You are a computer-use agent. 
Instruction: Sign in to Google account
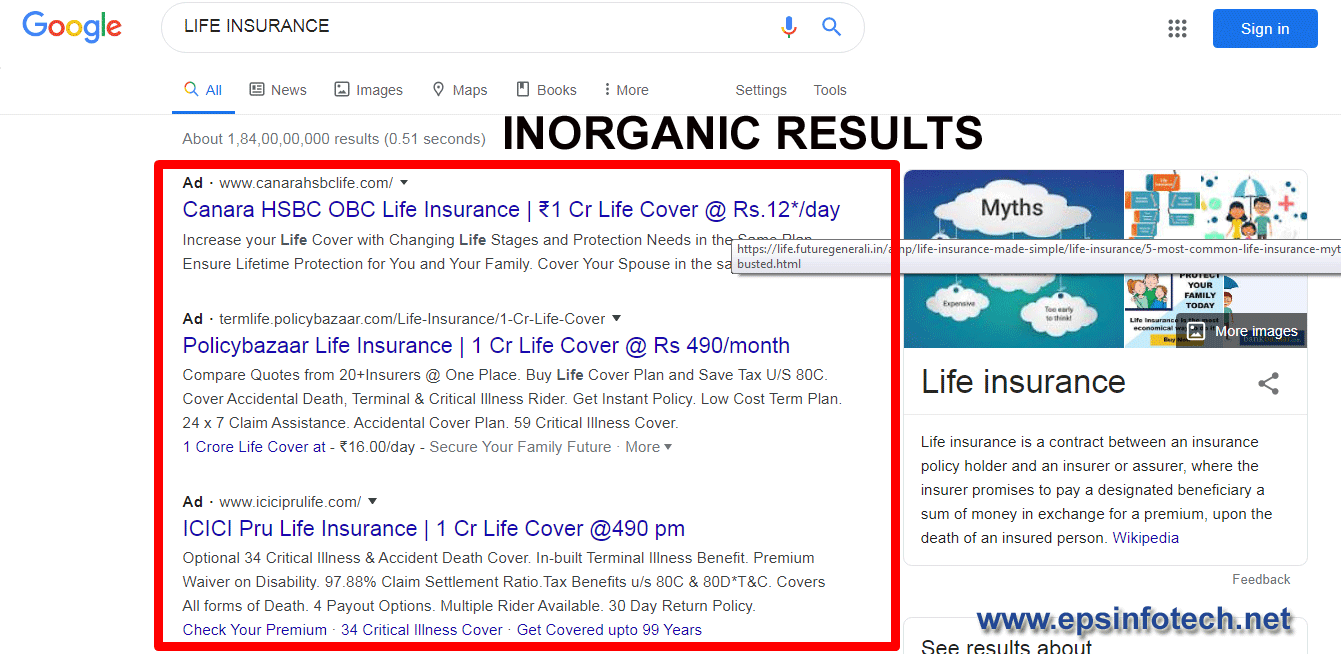[1265, 28]
